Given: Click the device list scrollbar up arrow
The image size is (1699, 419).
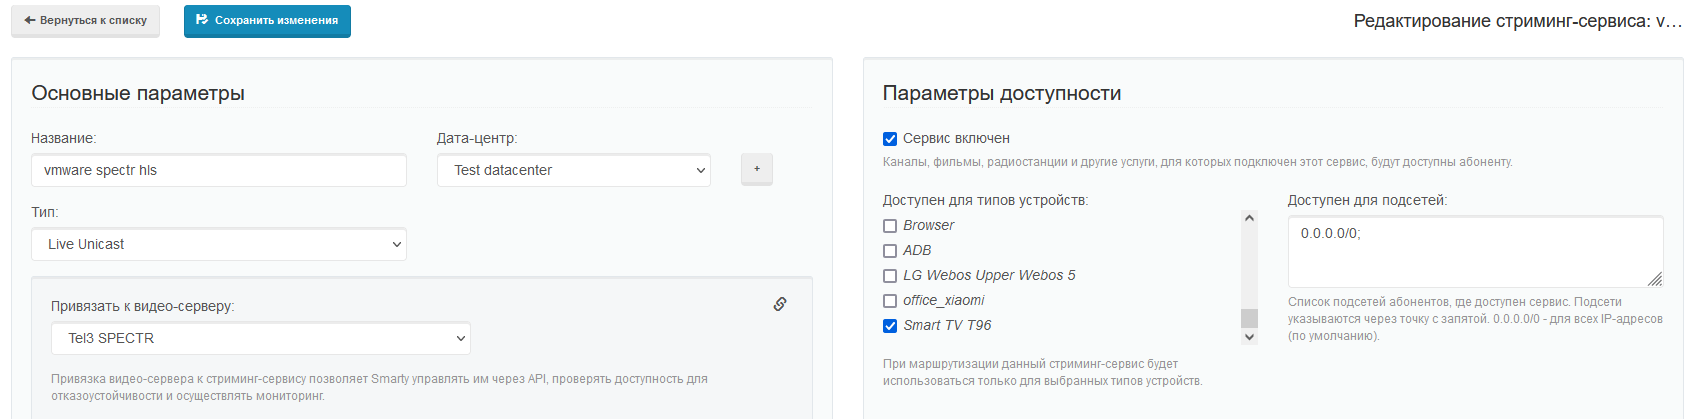Looking at the screenshot, I should point(1249,218).
